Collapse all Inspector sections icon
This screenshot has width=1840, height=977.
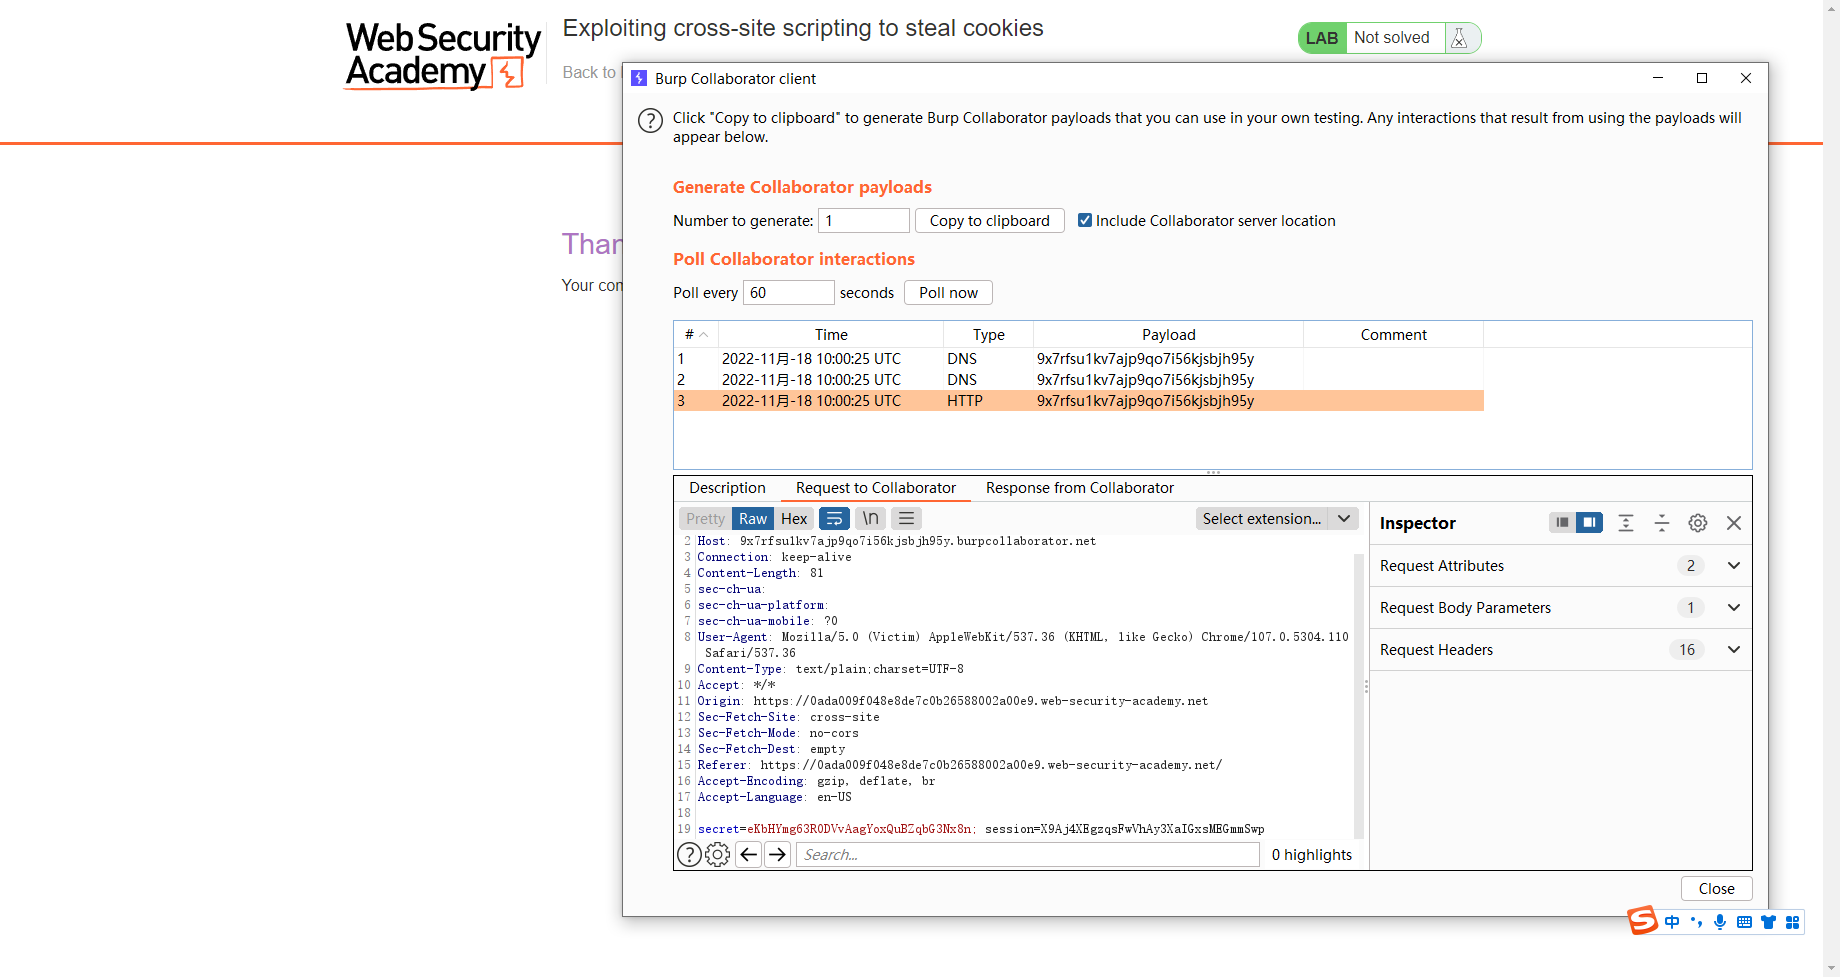[x=1662, y=523]
